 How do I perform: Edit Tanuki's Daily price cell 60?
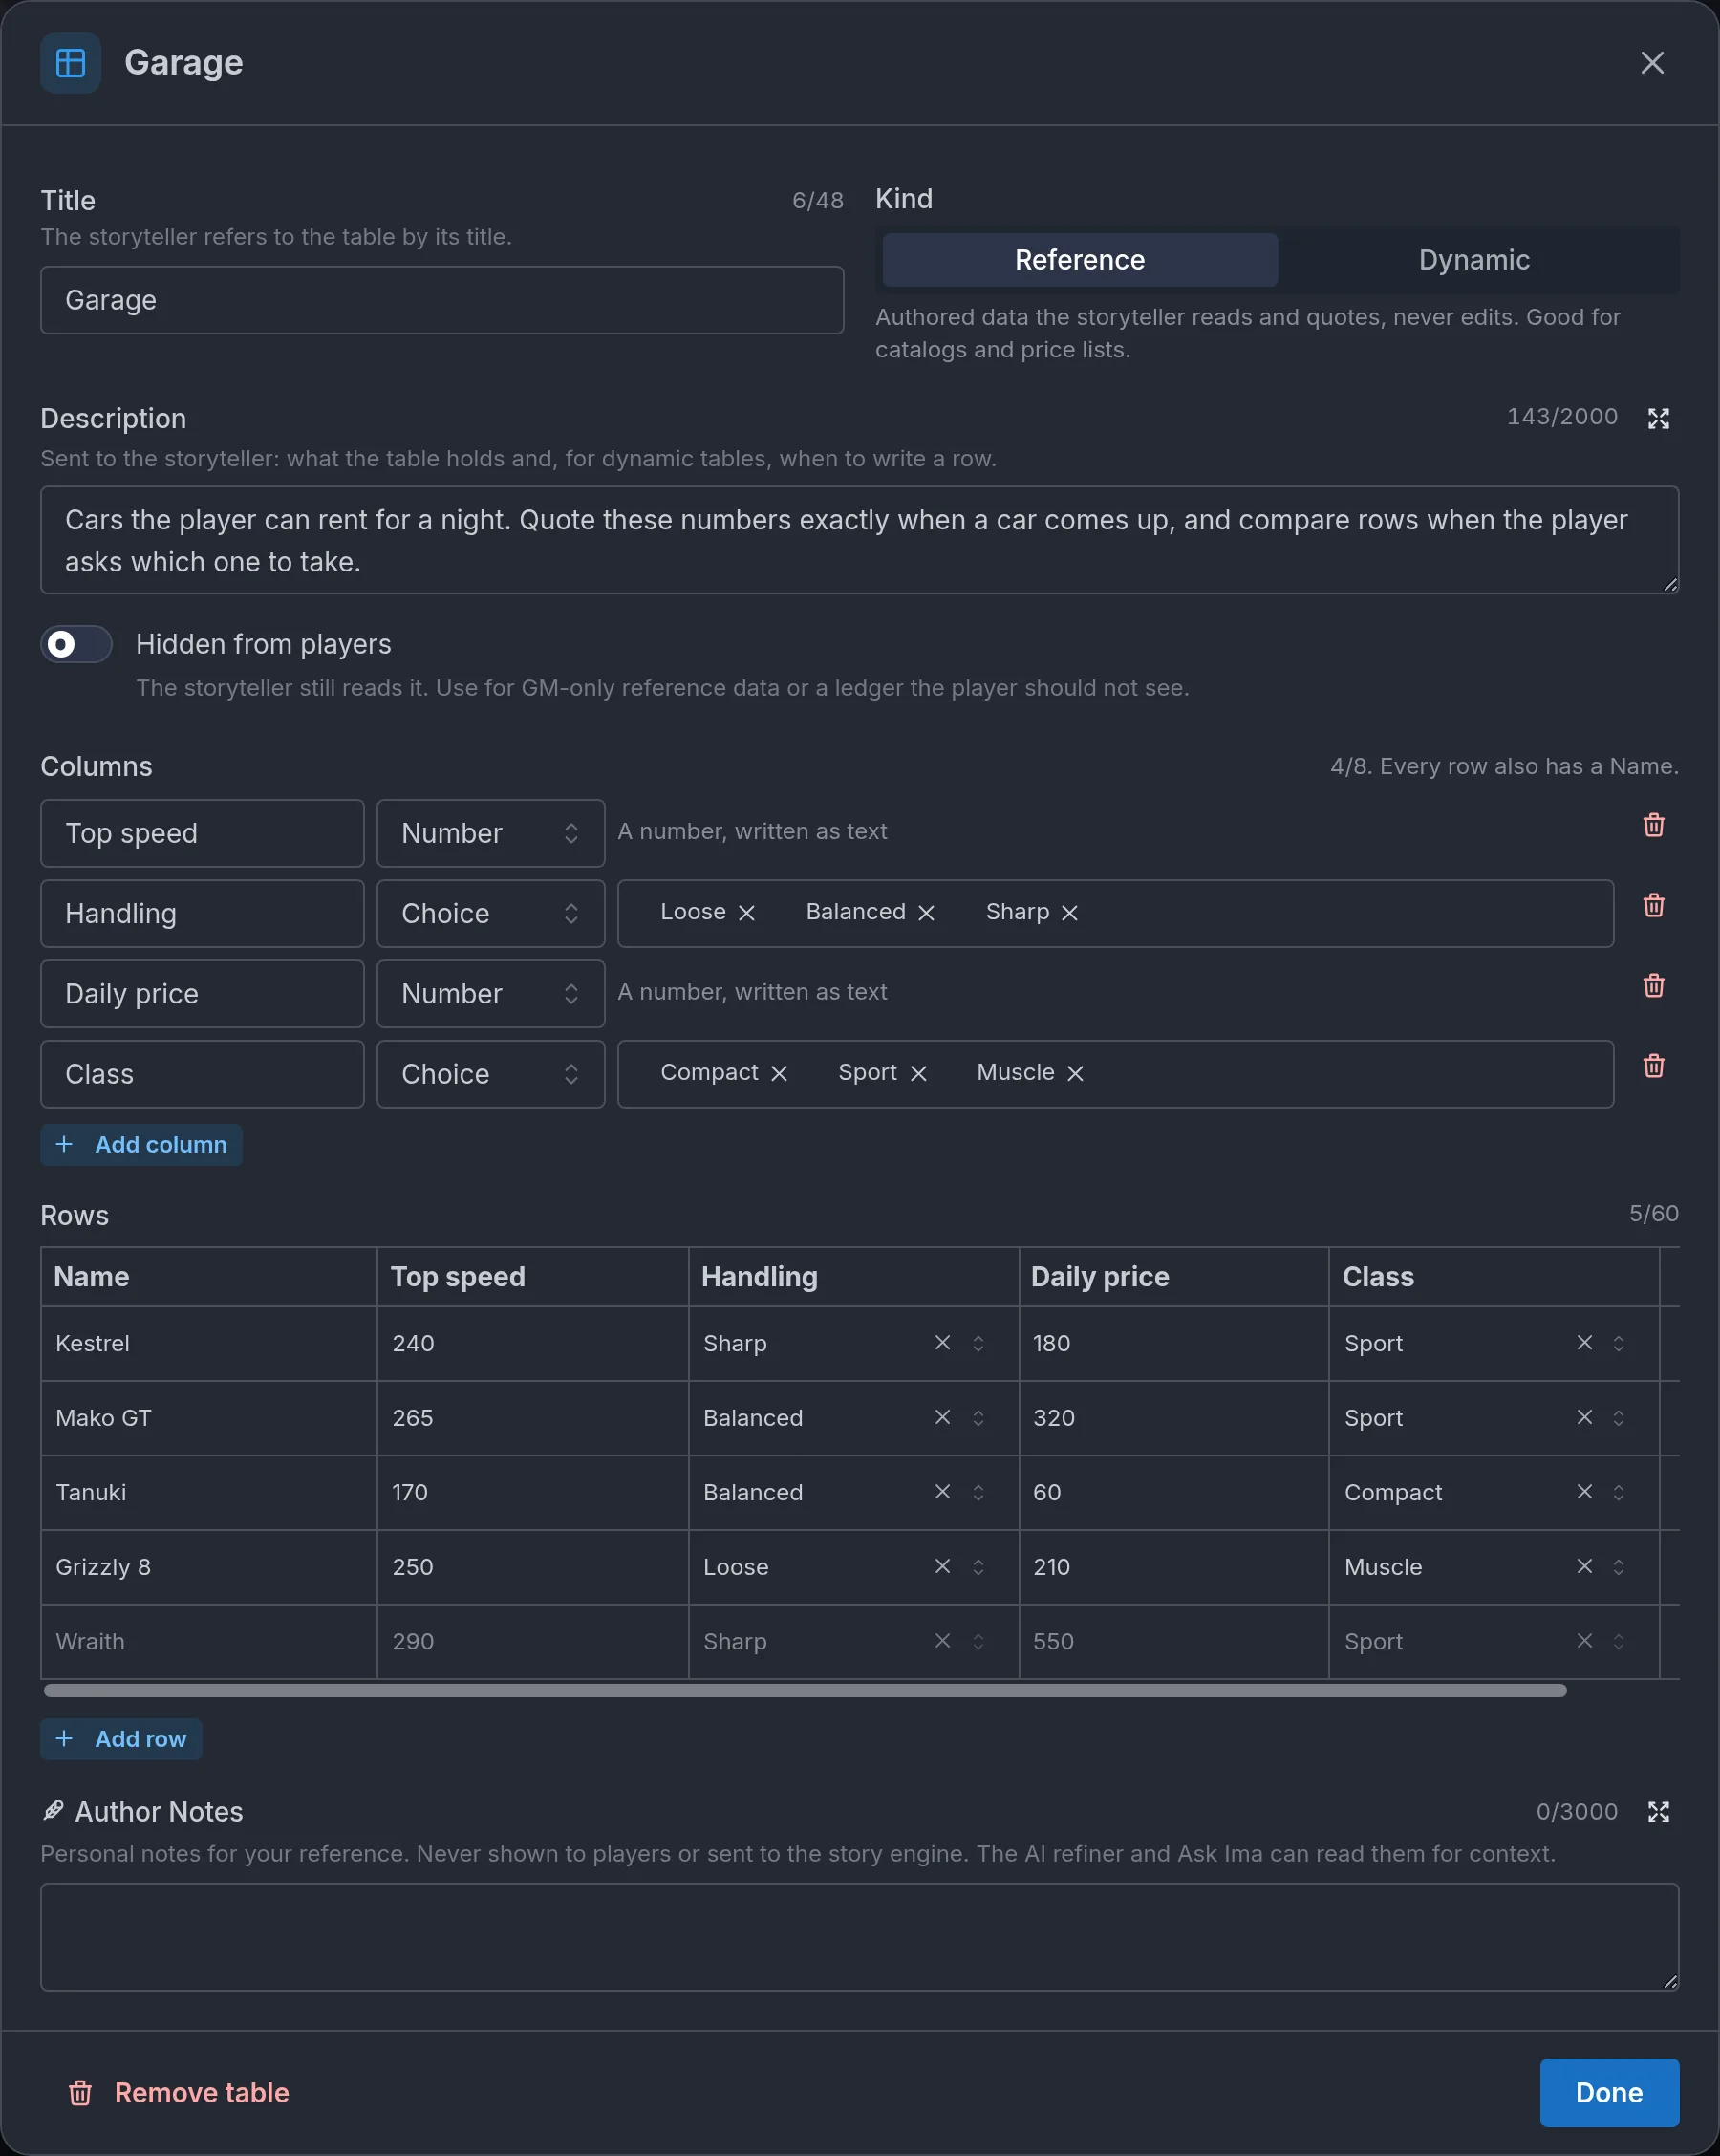(1174, 1492)
